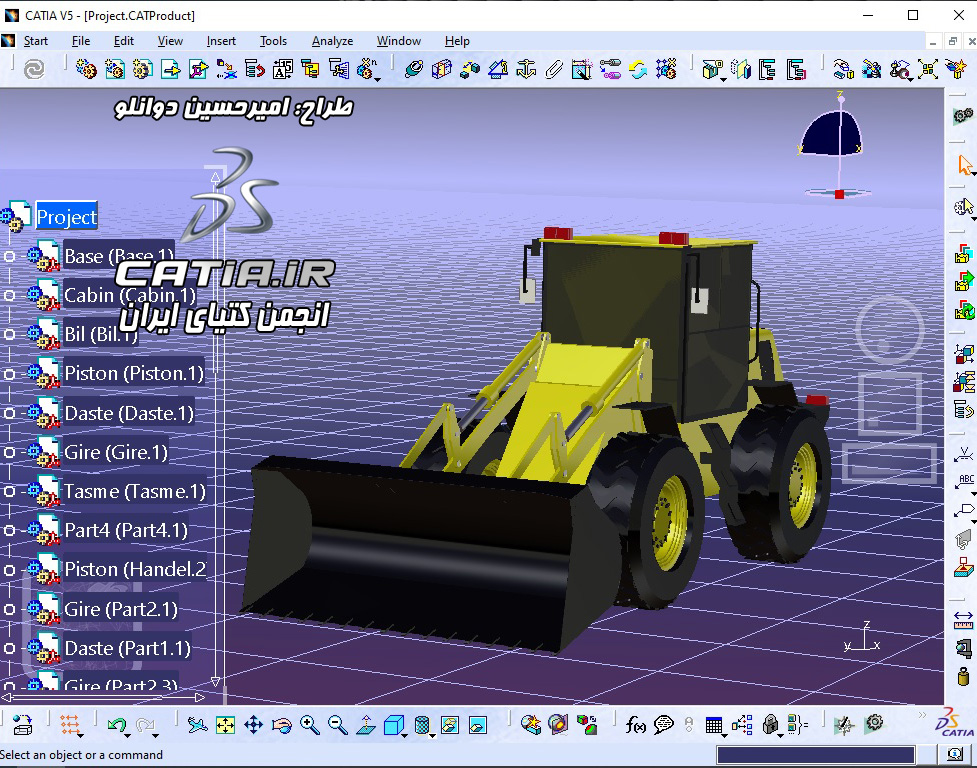Click the View menu
The height and width of the screenshot is (768, 977).
[170, 41]
